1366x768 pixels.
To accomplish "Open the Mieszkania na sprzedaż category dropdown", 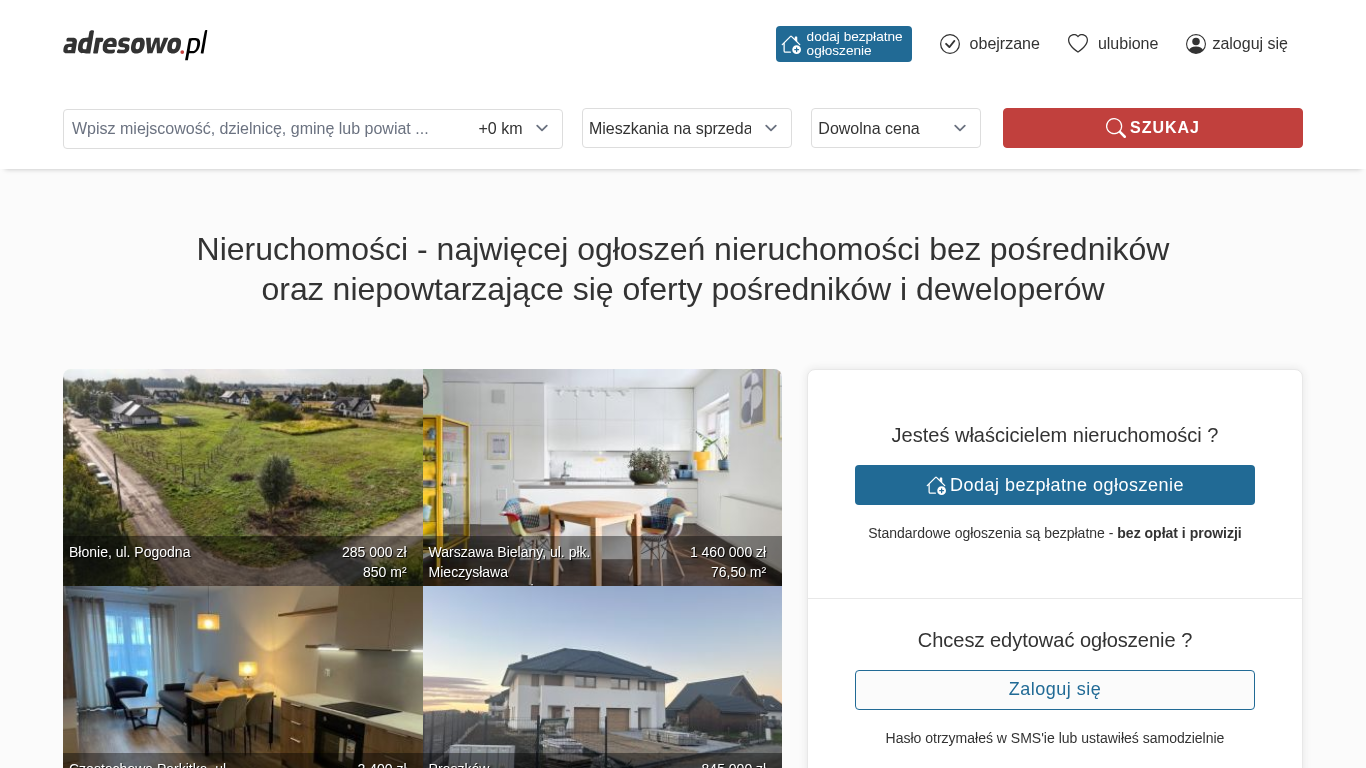I will pos(686,128).
